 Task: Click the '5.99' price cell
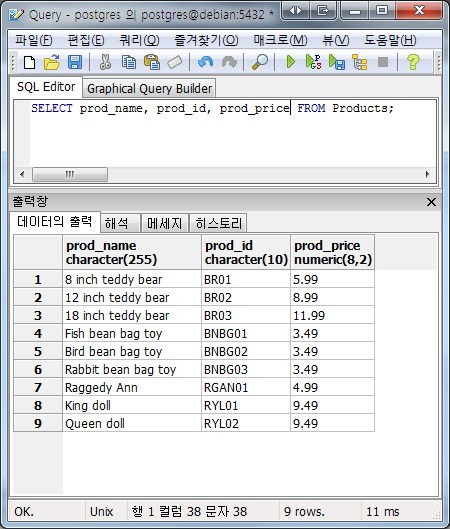(333, 279)
